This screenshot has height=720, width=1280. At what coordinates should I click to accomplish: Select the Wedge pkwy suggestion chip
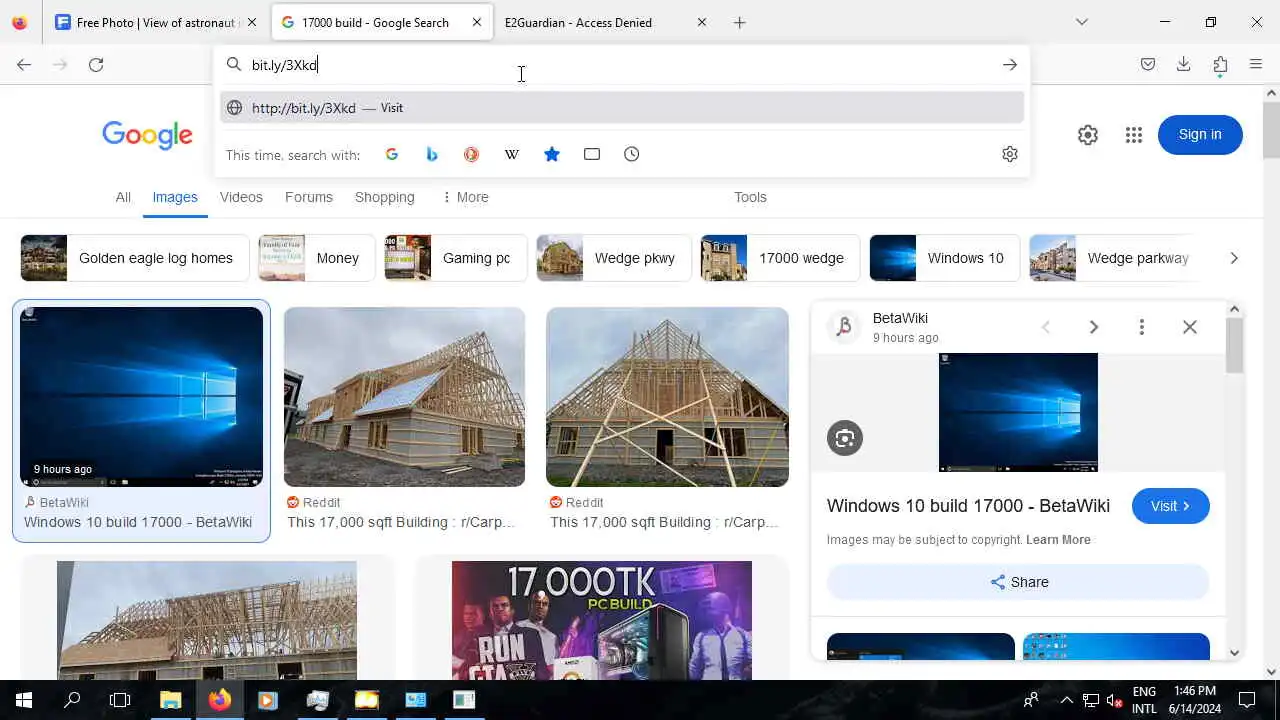pos(613,258)
